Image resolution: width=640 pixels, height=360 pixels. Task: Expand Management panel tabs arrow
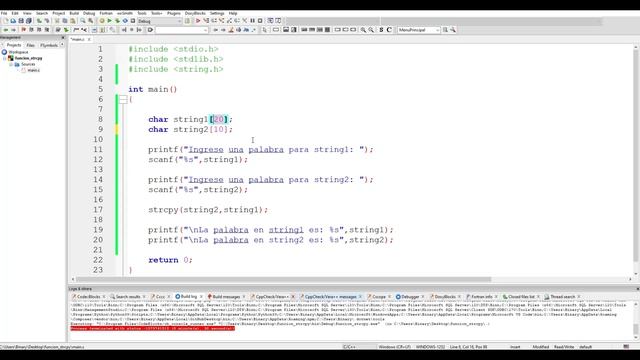(62, 45)
